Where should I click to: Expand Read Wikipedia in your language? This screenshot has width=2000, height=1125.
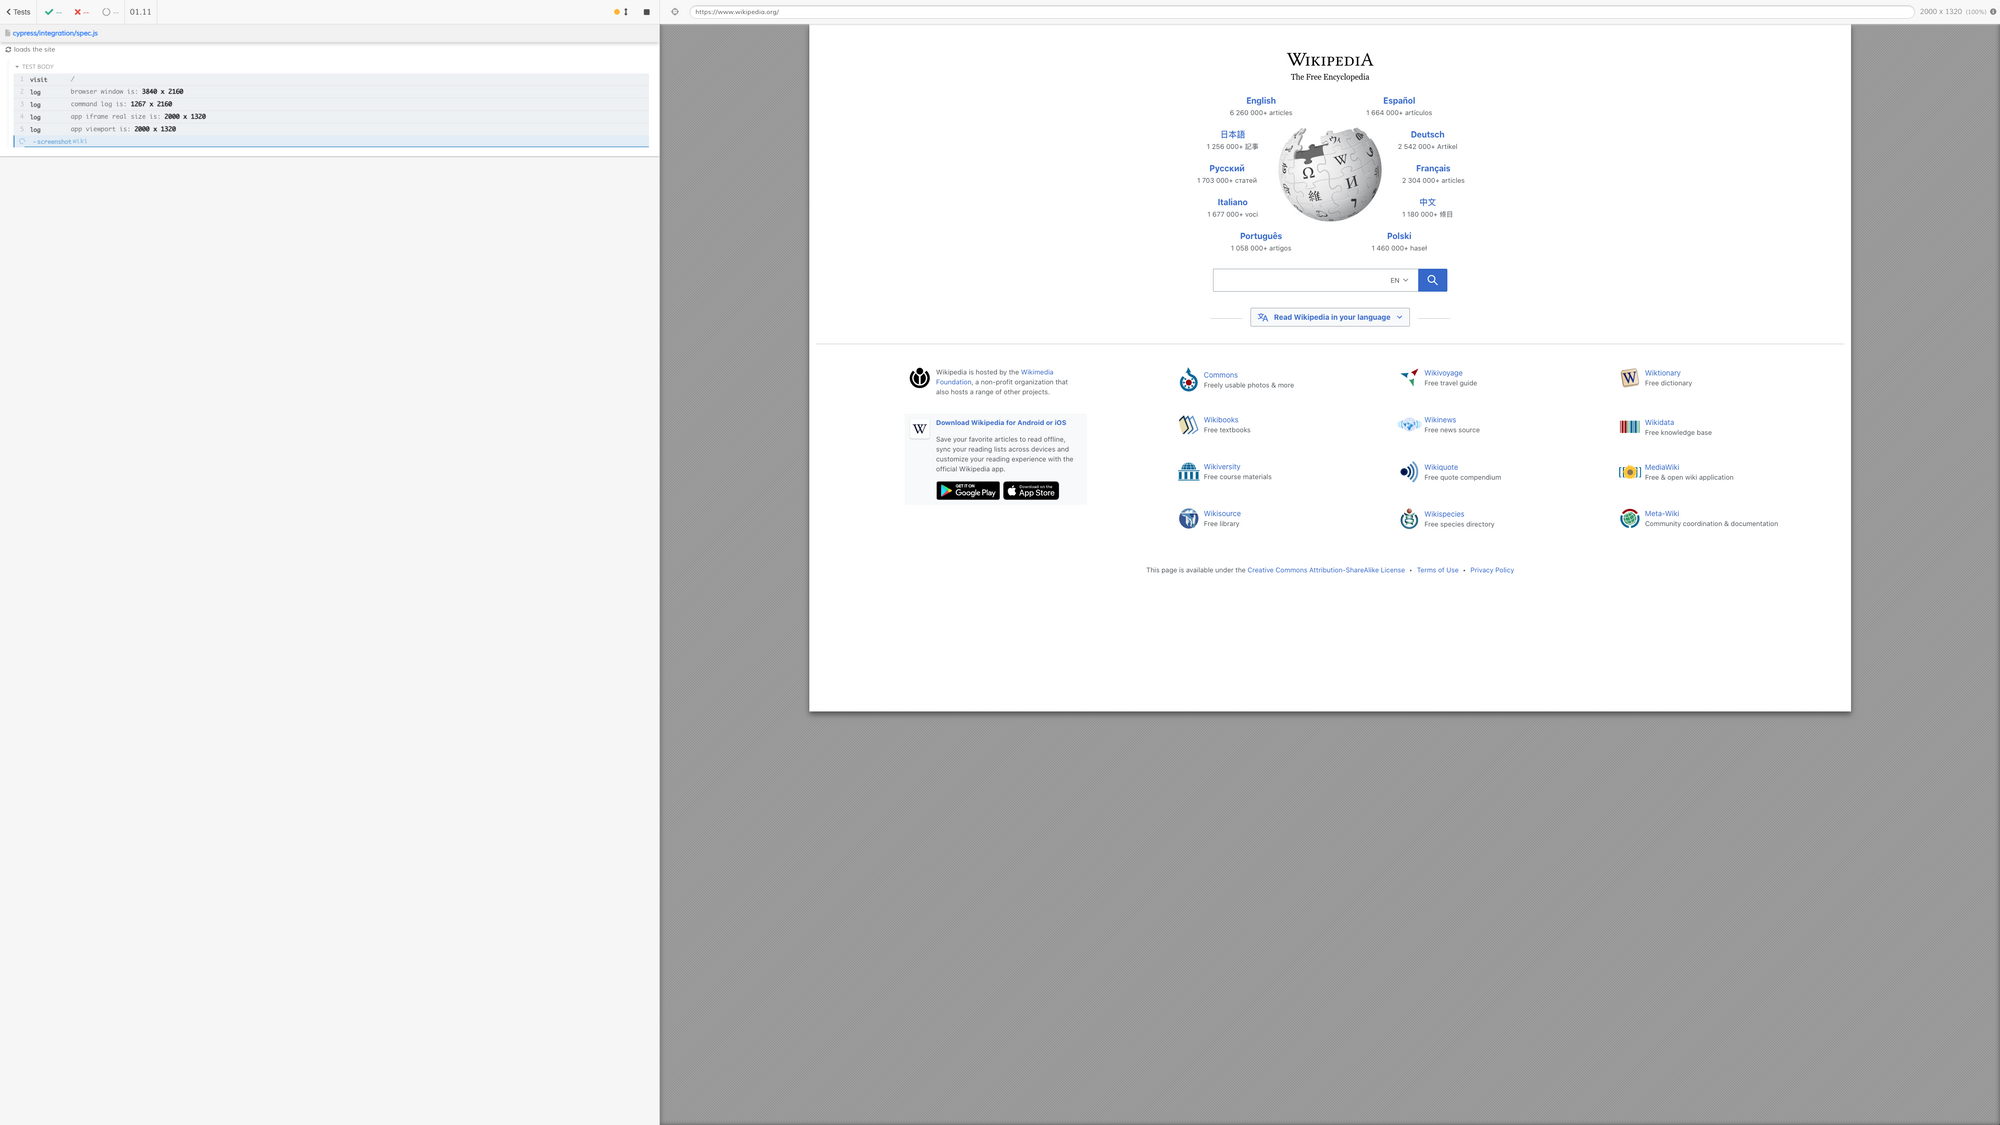(x=1329, y=317)
